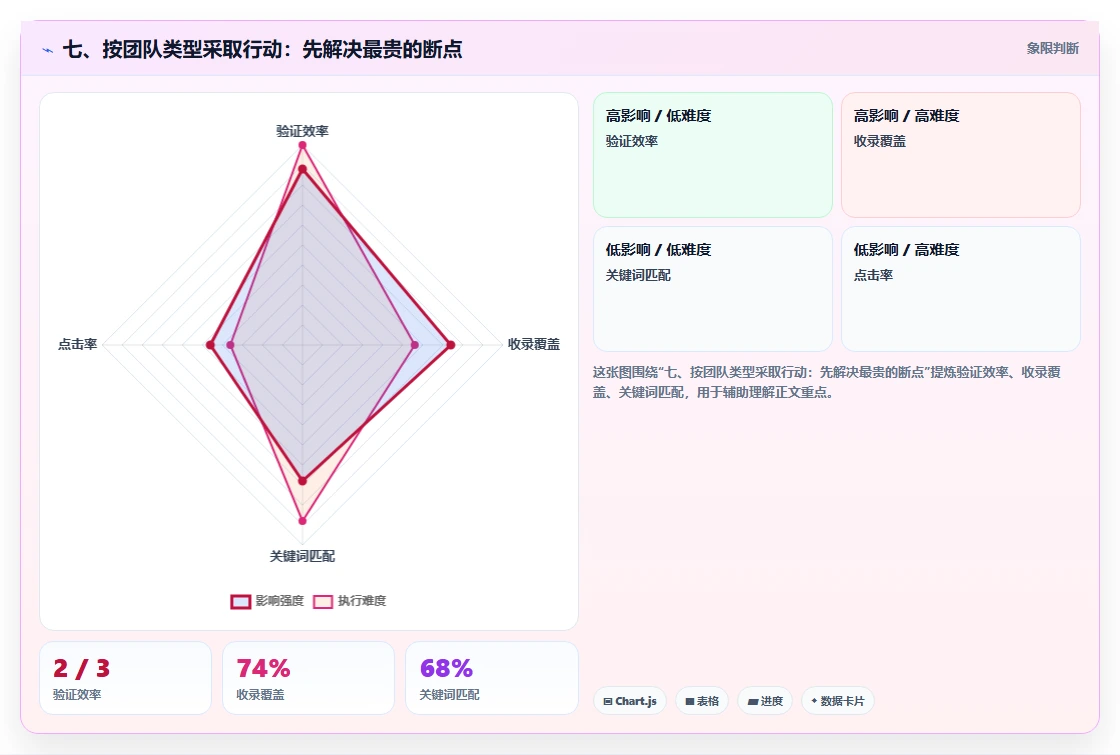Click 执行难度 data point at 收录覆盖 axis

tap(415, 345)
